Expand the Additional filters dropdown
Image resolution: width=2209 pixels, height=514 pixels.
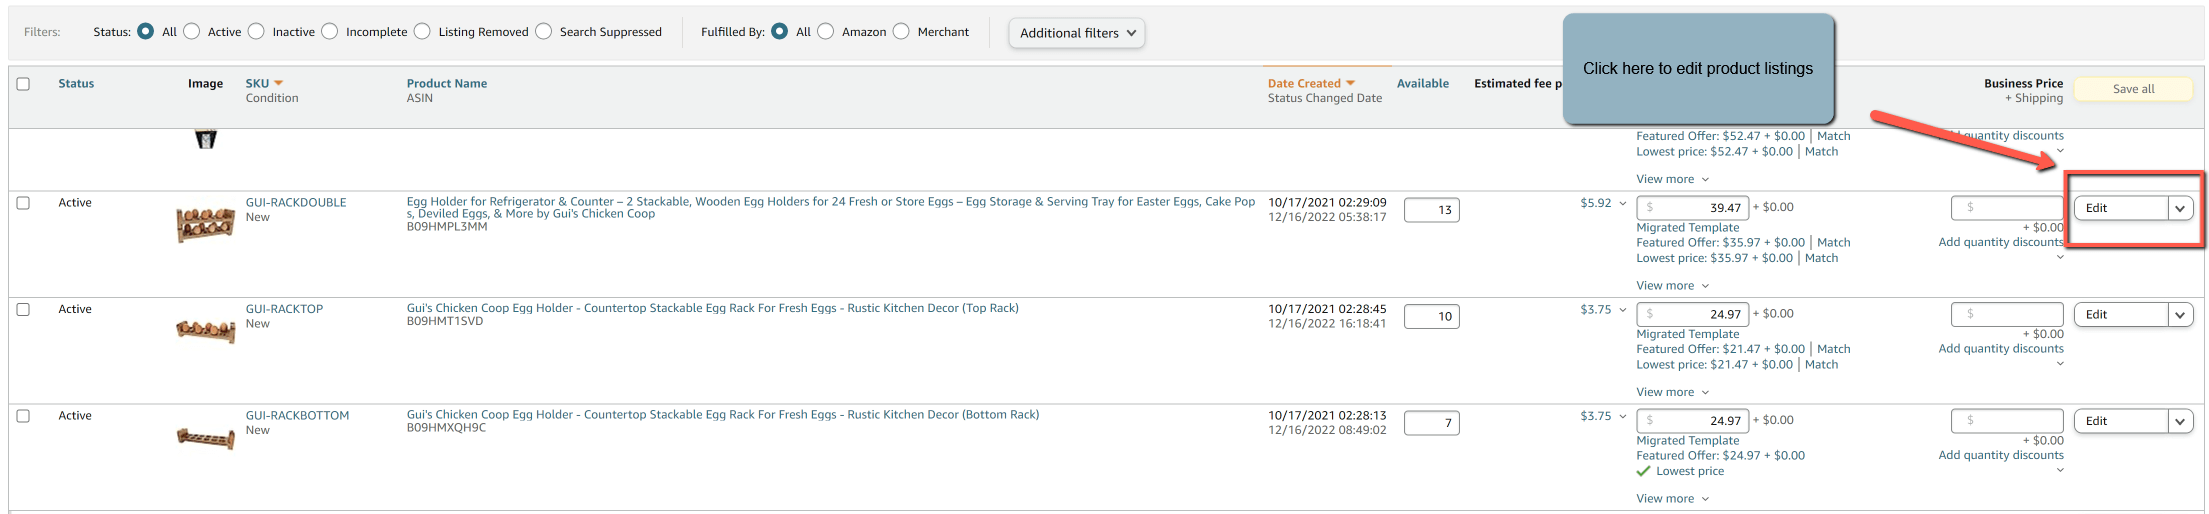coord(1077,33)
